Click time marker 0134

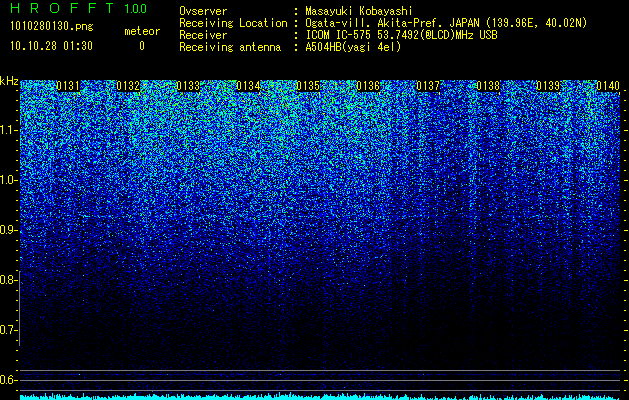pos(248,86)
